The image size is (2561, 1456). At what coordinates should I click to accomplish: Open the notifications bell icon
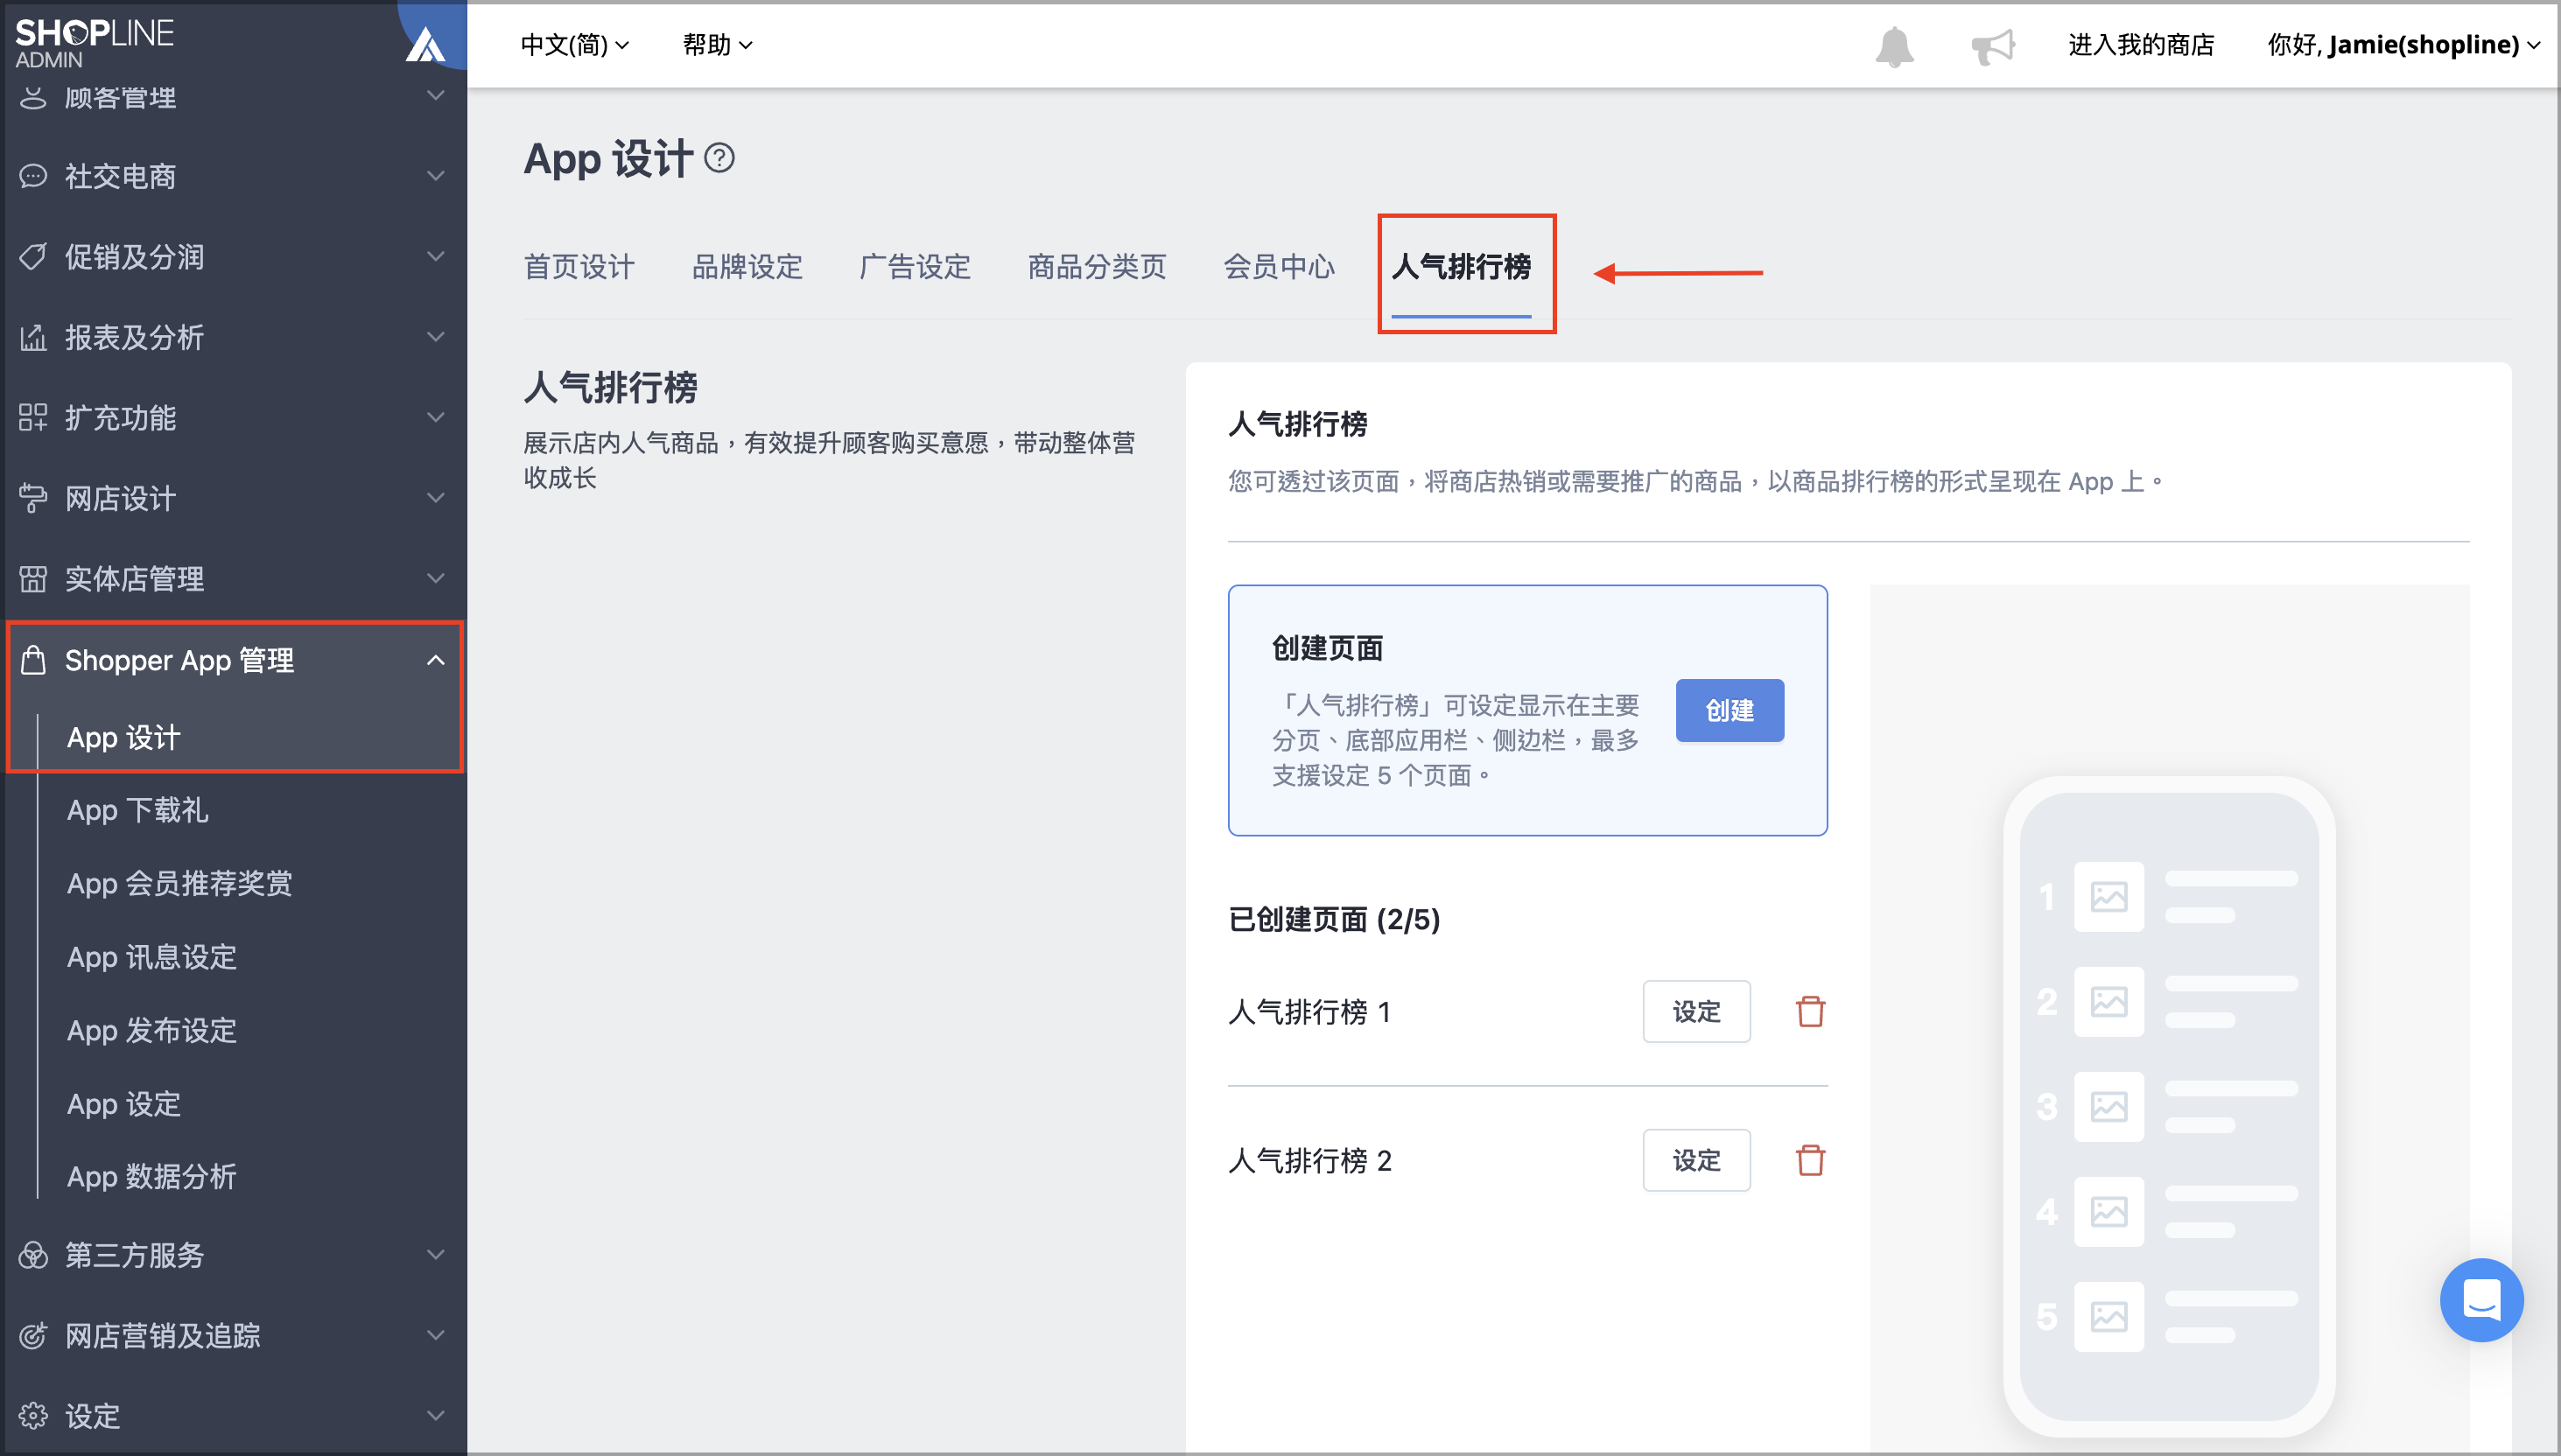click(x=1894, y=46)
